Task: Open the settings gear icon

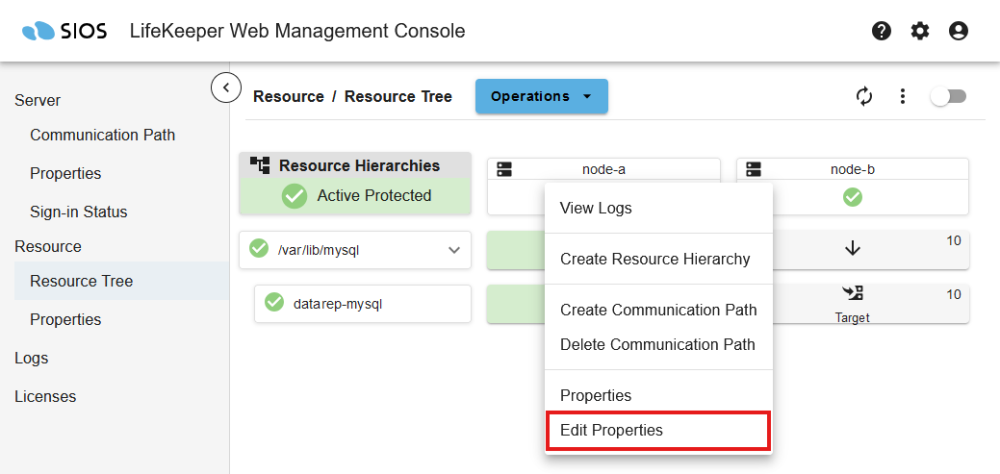Action: coord(920,31)
